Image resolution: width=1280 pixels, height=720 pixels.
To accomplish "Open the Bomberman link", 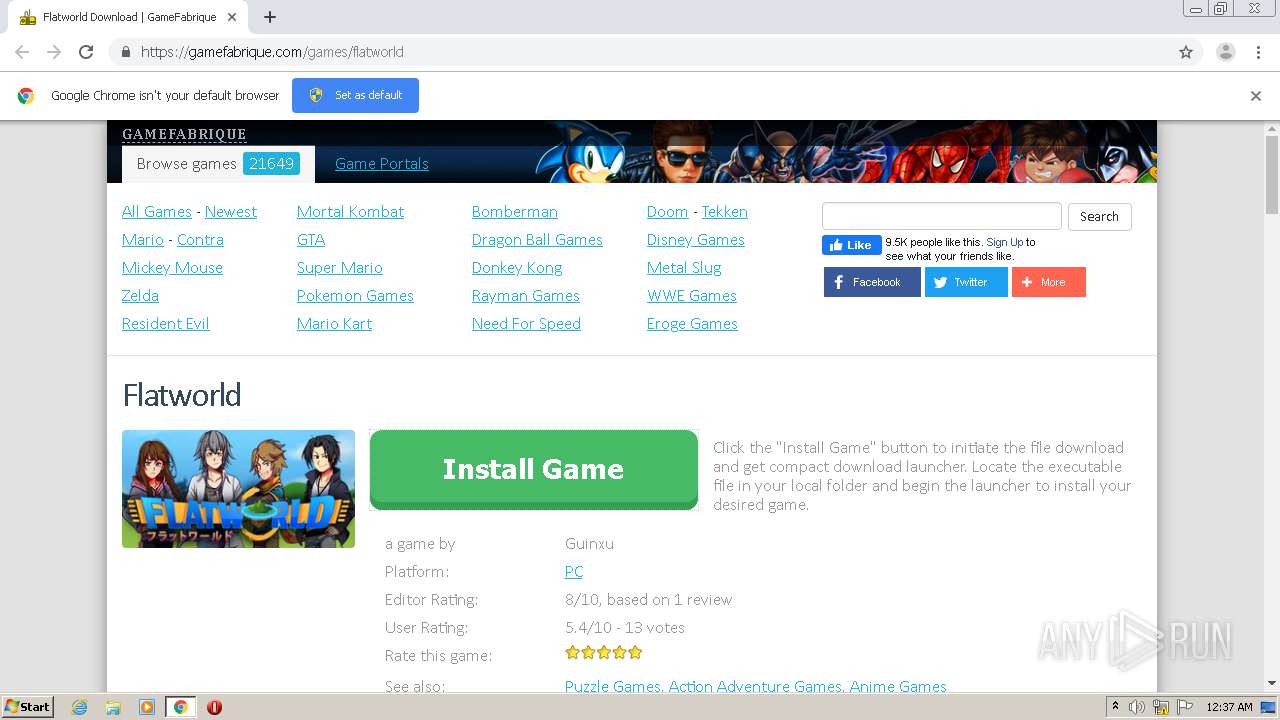I will coord(514,212).
